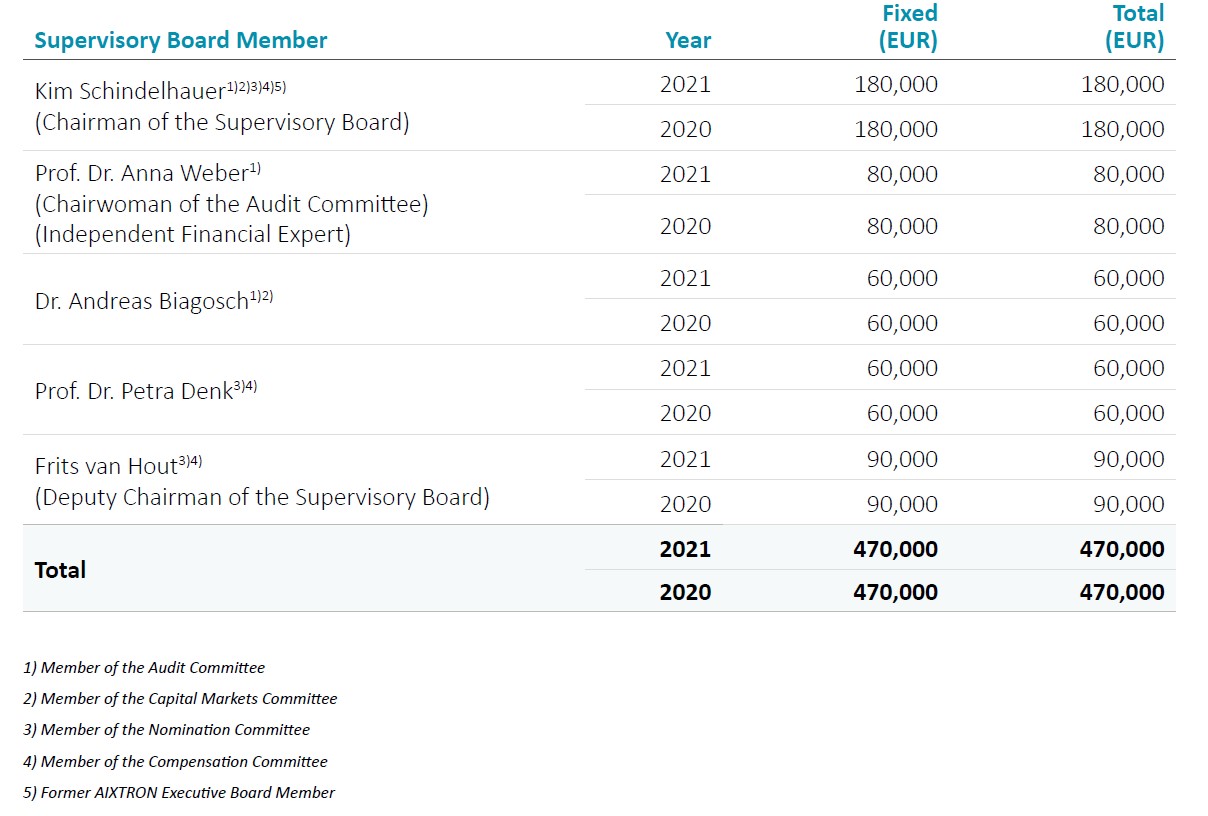The height and width of the screenshot is (816, 1208).
Task: Click the 'Year' column header
Action: (x=688, y=41)
